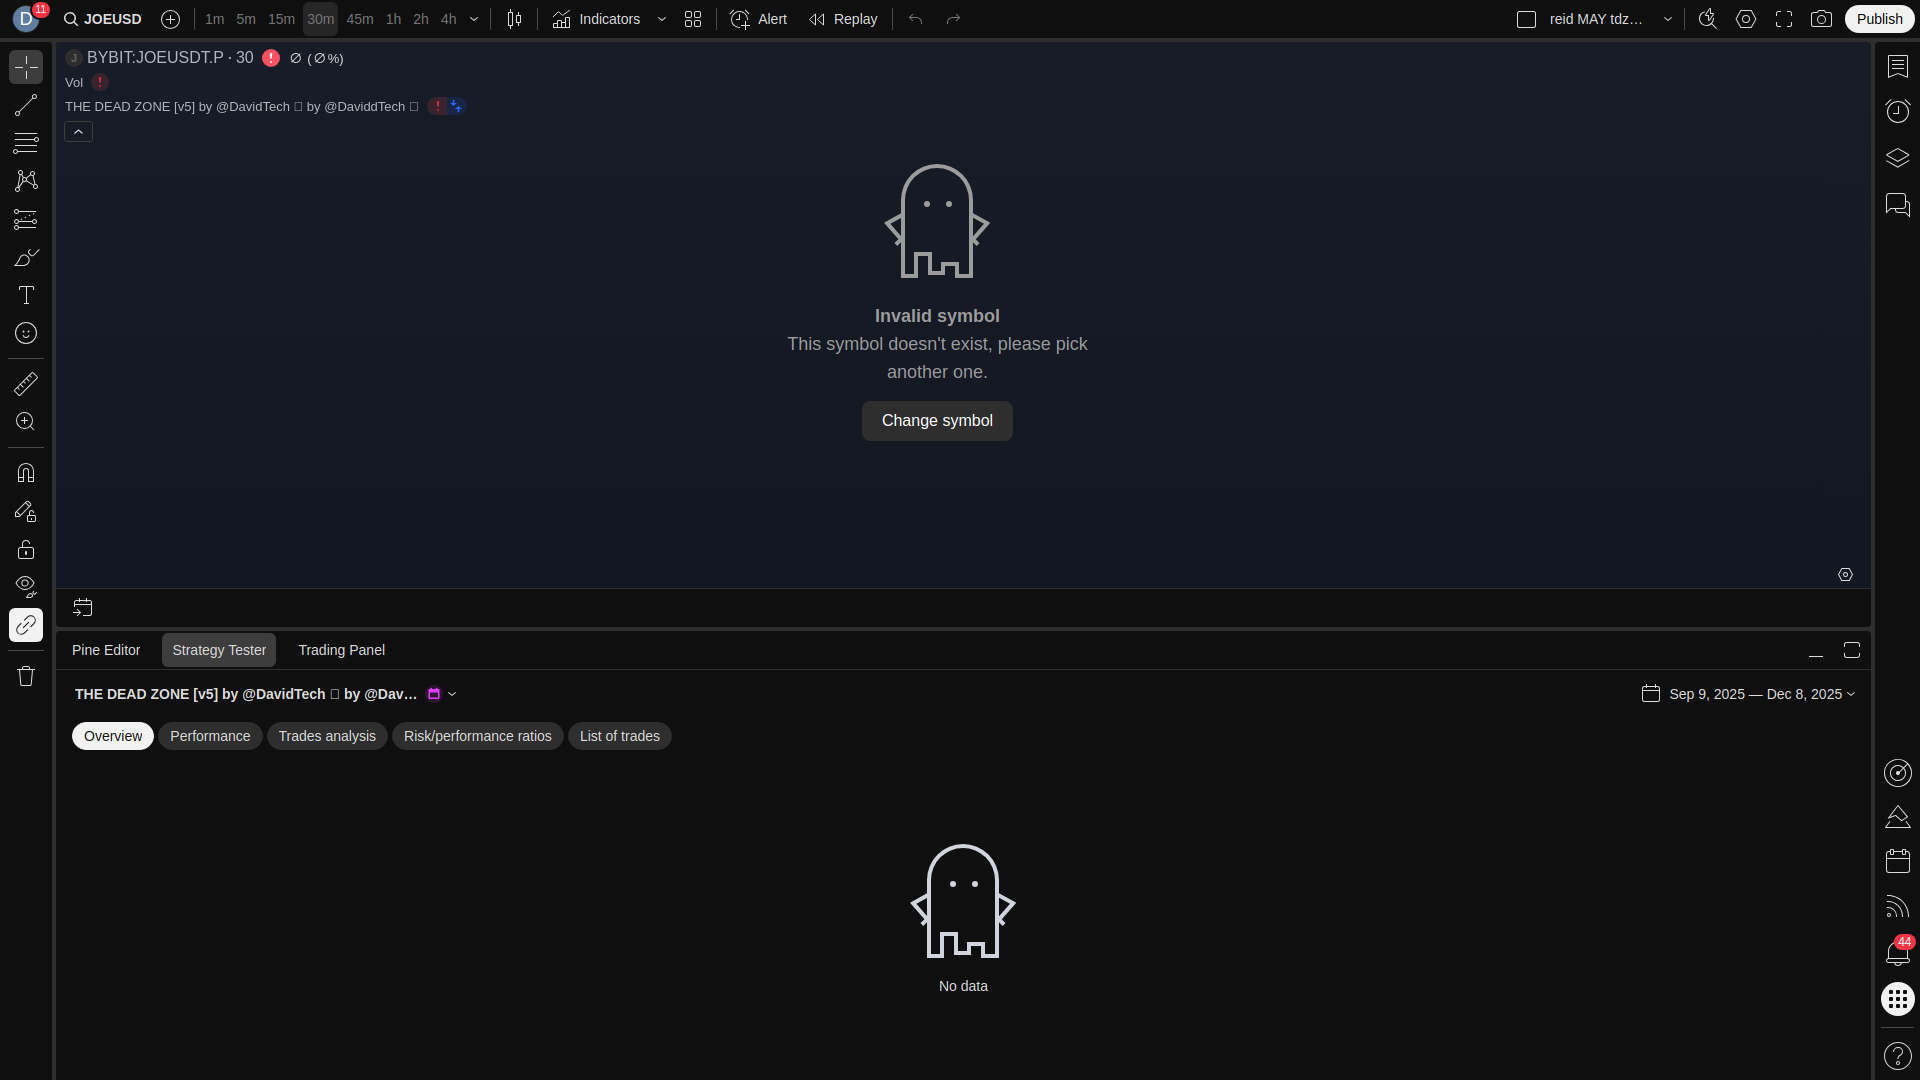Image resolution: width=1920 pixels, height=1080 pixels.
Task: Click the trash remove objects icon
Action: point(26,676)
